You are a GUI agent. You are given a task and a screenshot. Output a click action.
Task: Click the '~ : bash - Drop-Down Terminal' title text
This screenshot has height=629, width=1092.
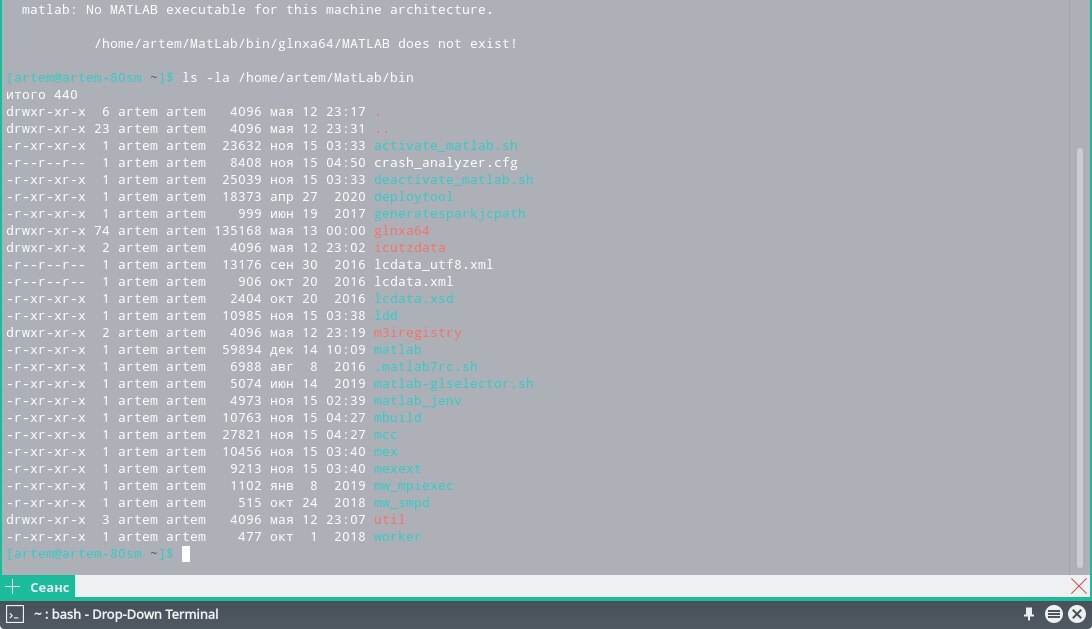(126, 614)
